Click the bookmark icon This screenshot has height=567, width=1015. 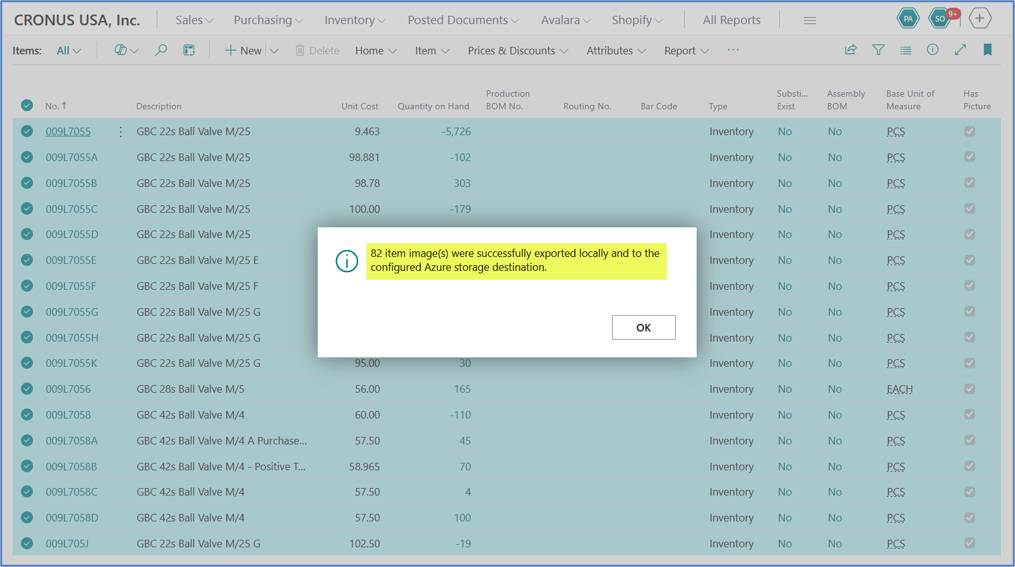tap(987, 49)
